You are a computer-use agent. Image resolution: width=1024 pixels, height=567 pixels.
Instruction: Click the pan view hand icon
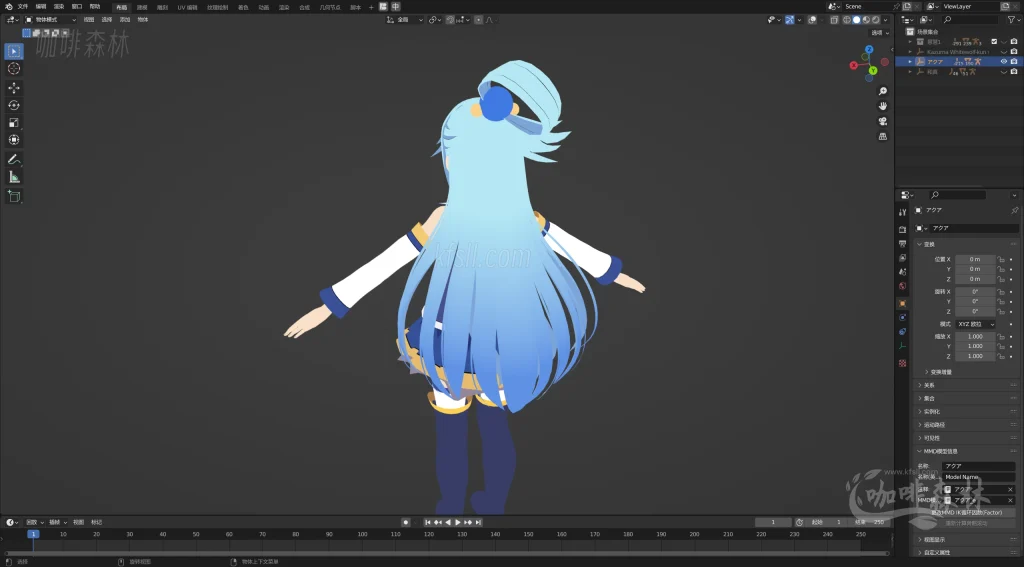pos(882,106)
